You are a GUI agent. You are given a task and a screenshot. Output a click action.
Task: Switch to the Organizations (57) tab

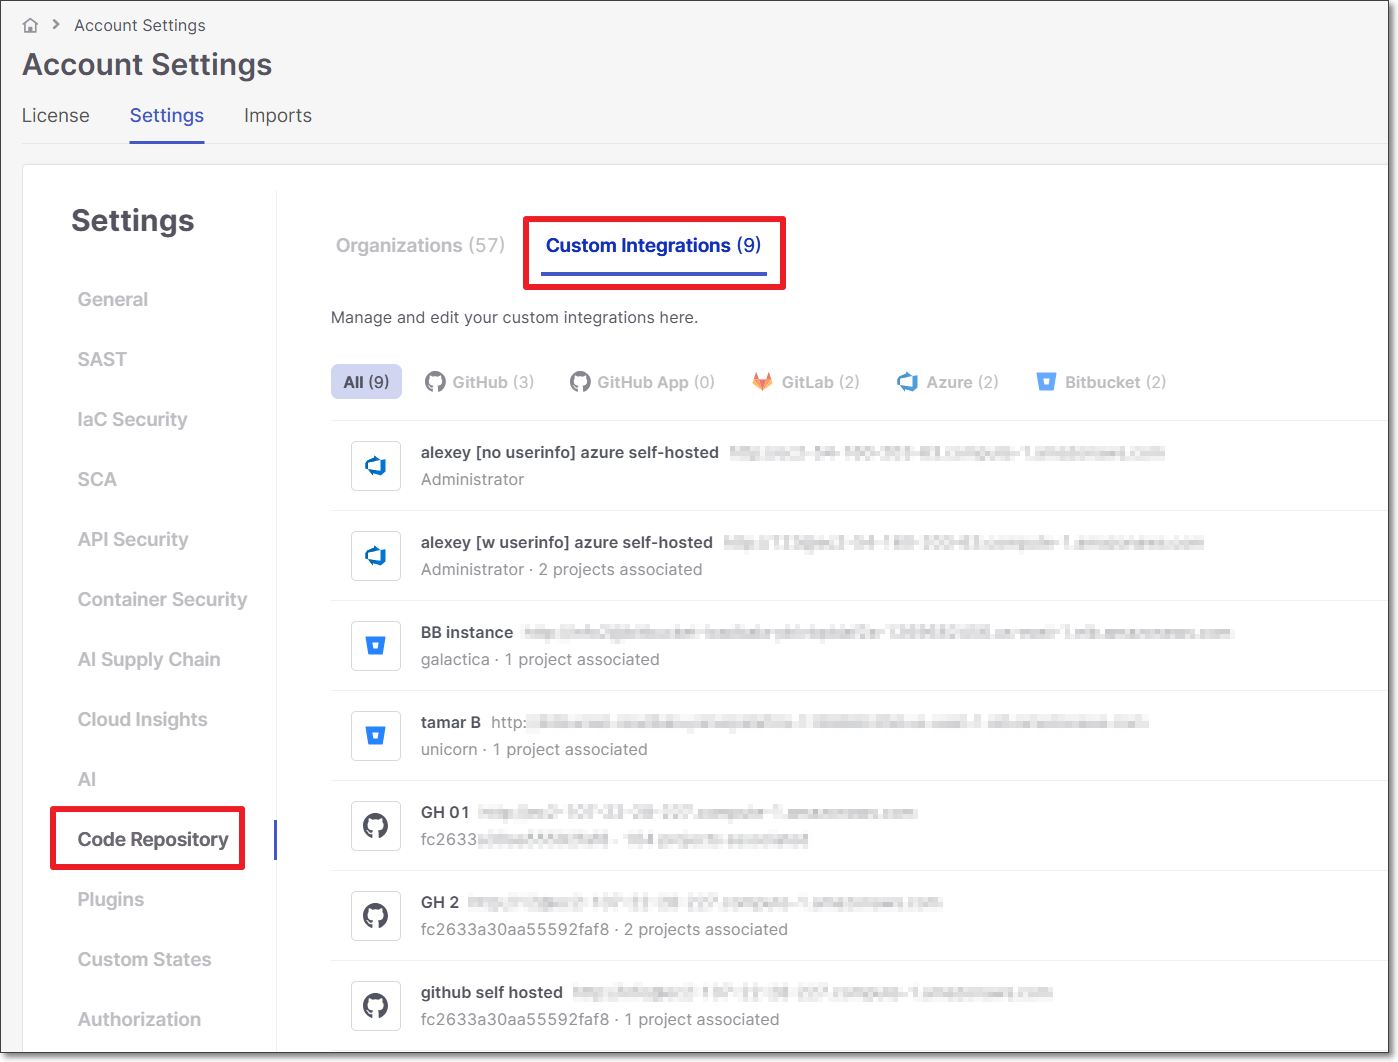(420, 246)
